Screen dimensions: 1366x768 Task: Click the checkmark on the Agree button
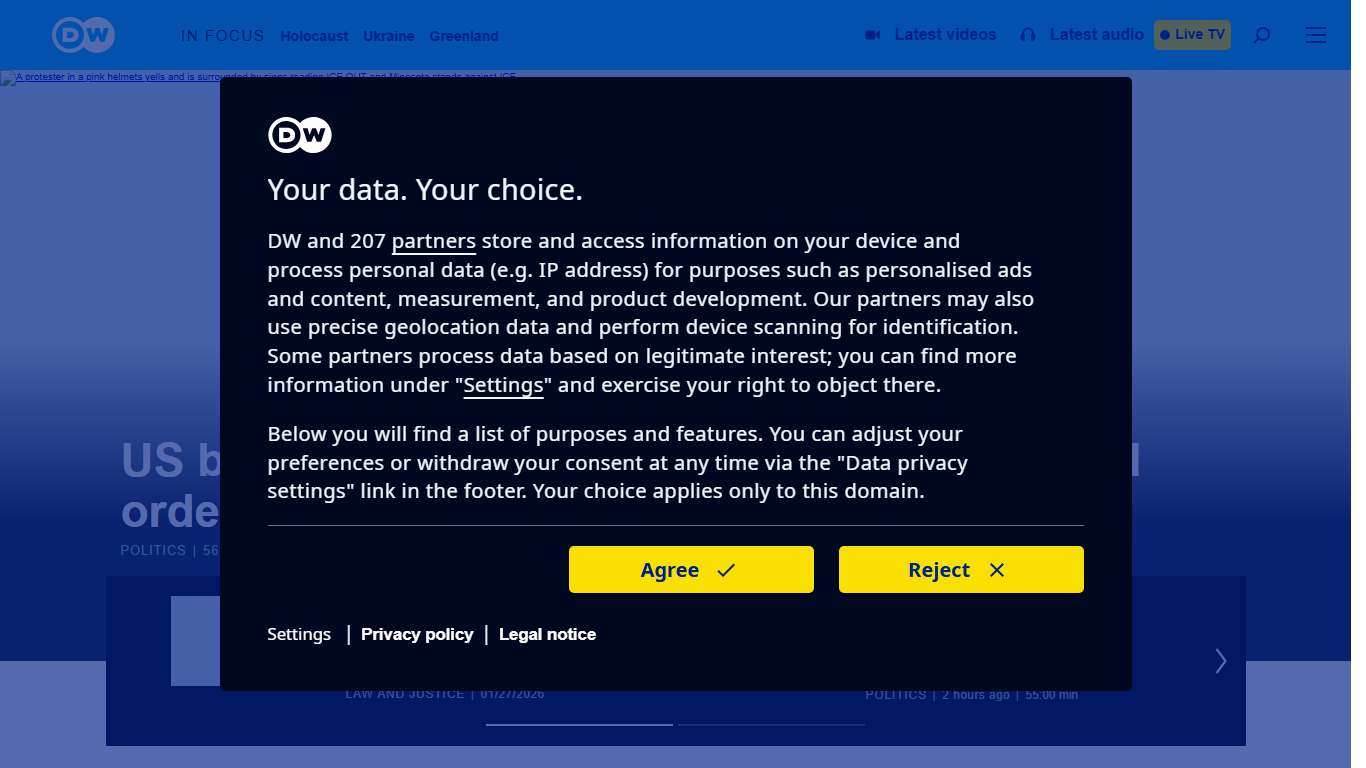[726, 570]
